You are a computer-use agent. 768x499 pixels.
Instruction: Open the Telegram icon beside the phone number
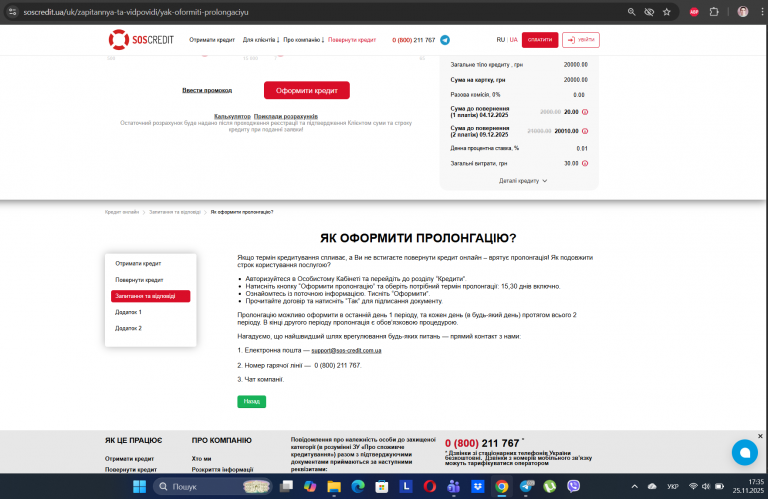coord(445,40)
